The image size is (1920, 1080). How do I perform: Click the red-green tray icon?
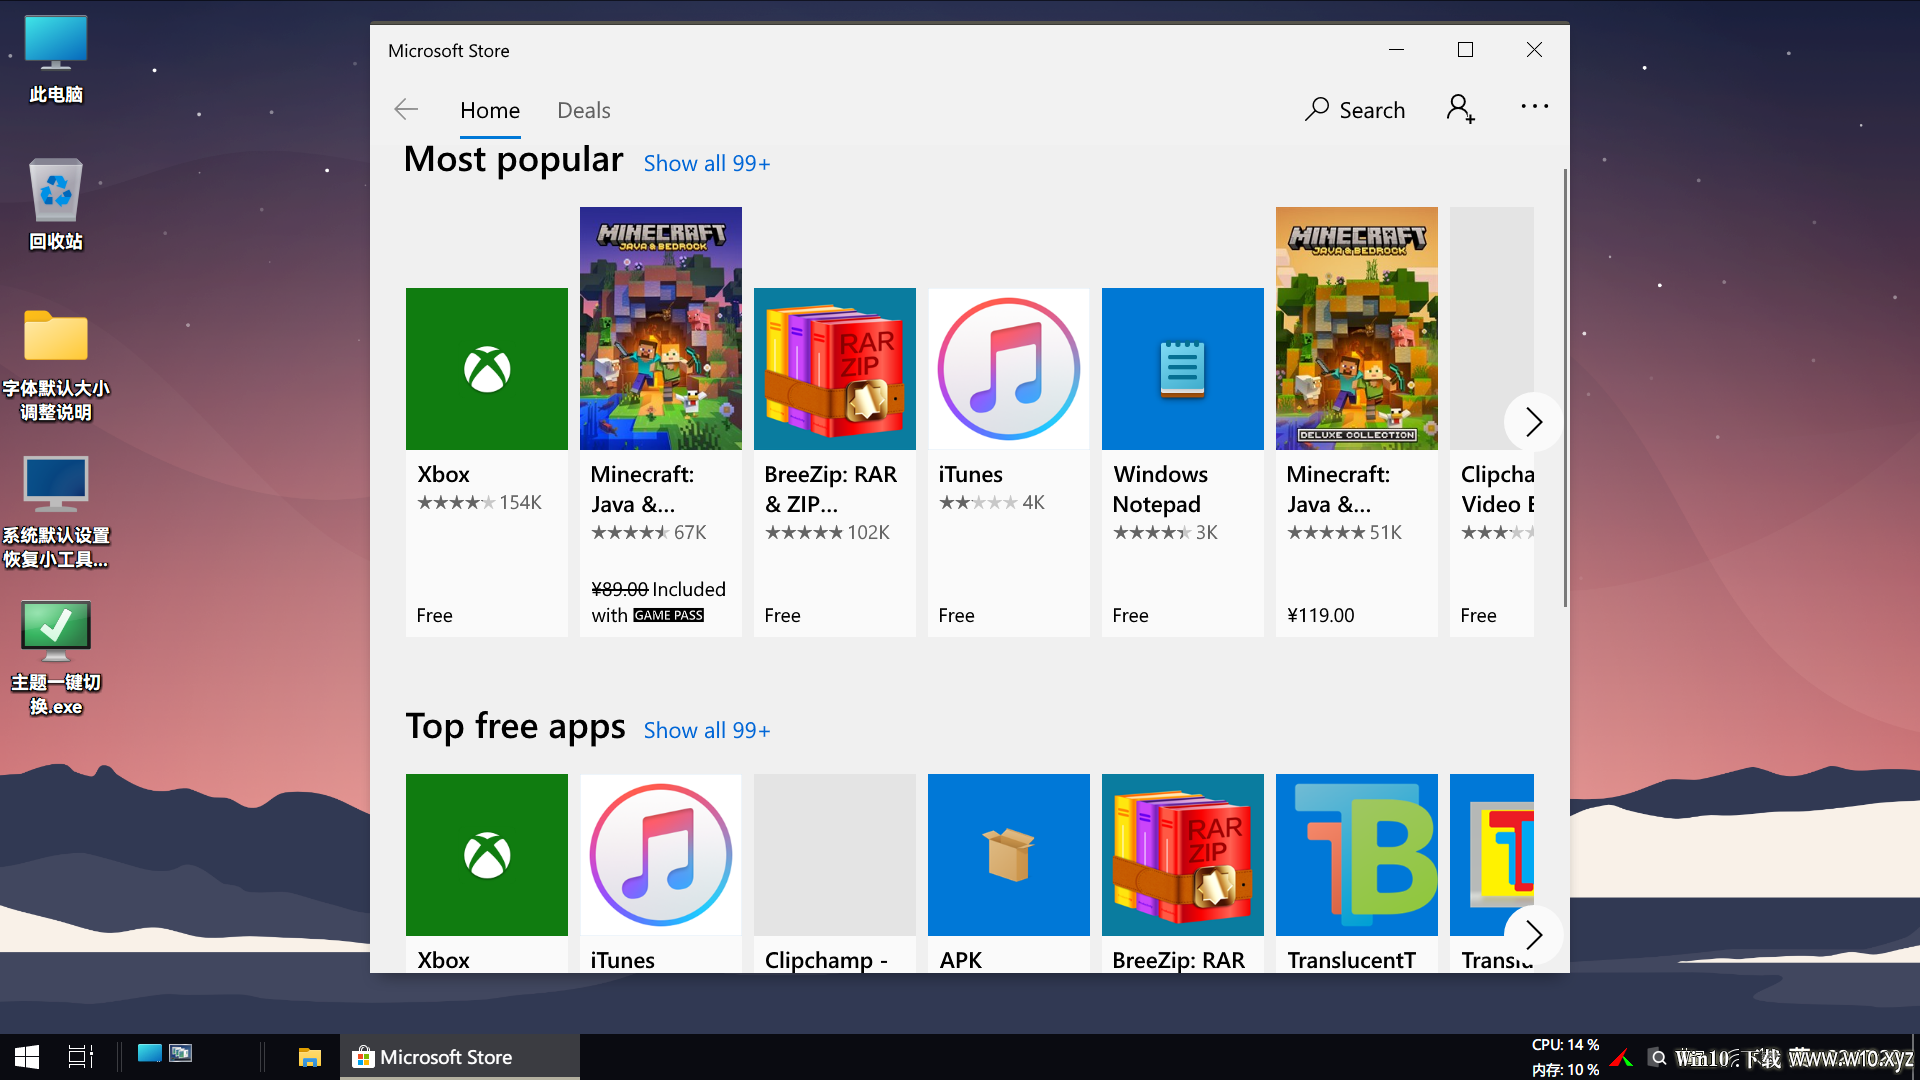tap(1622, 1058)
